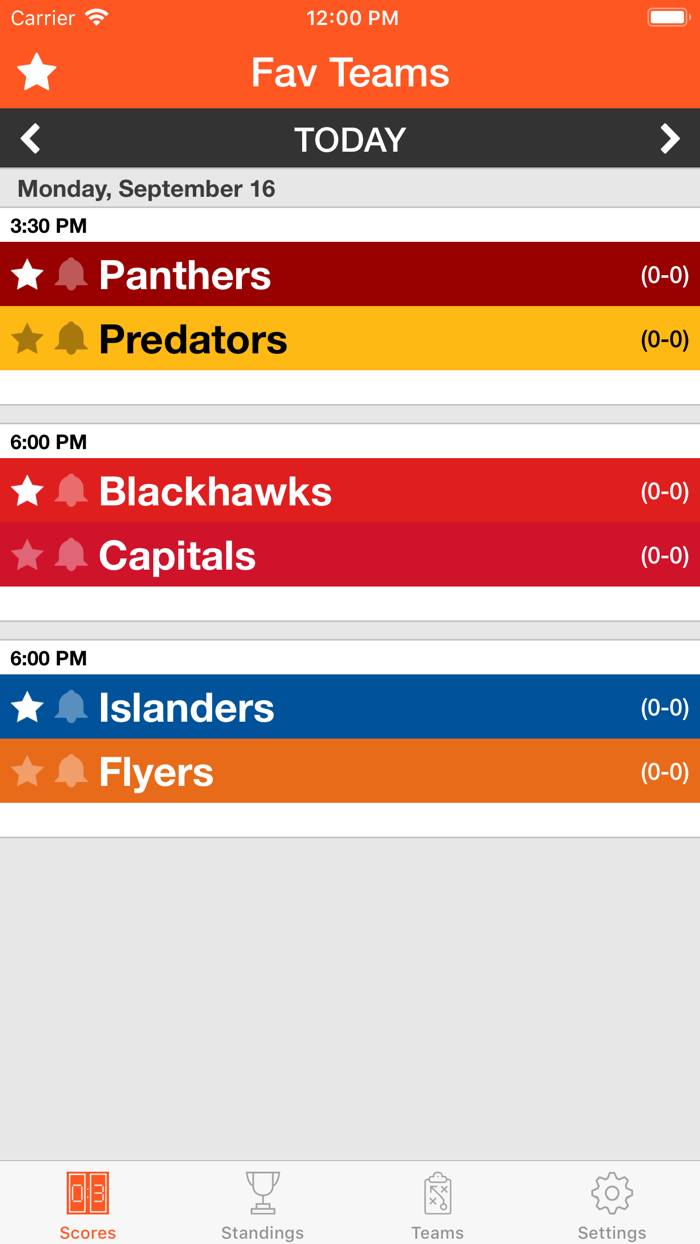Open Standings via the trophy icon
The width and height of the screenshot is (700, 1244).
[262, 1192]
